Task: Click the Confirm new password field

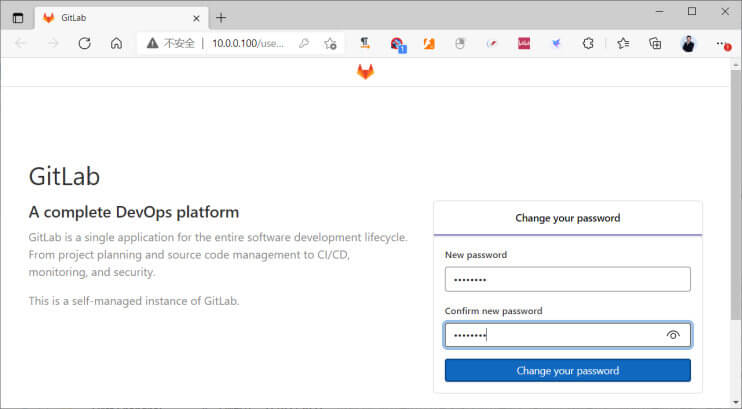Action: (567, 335)
